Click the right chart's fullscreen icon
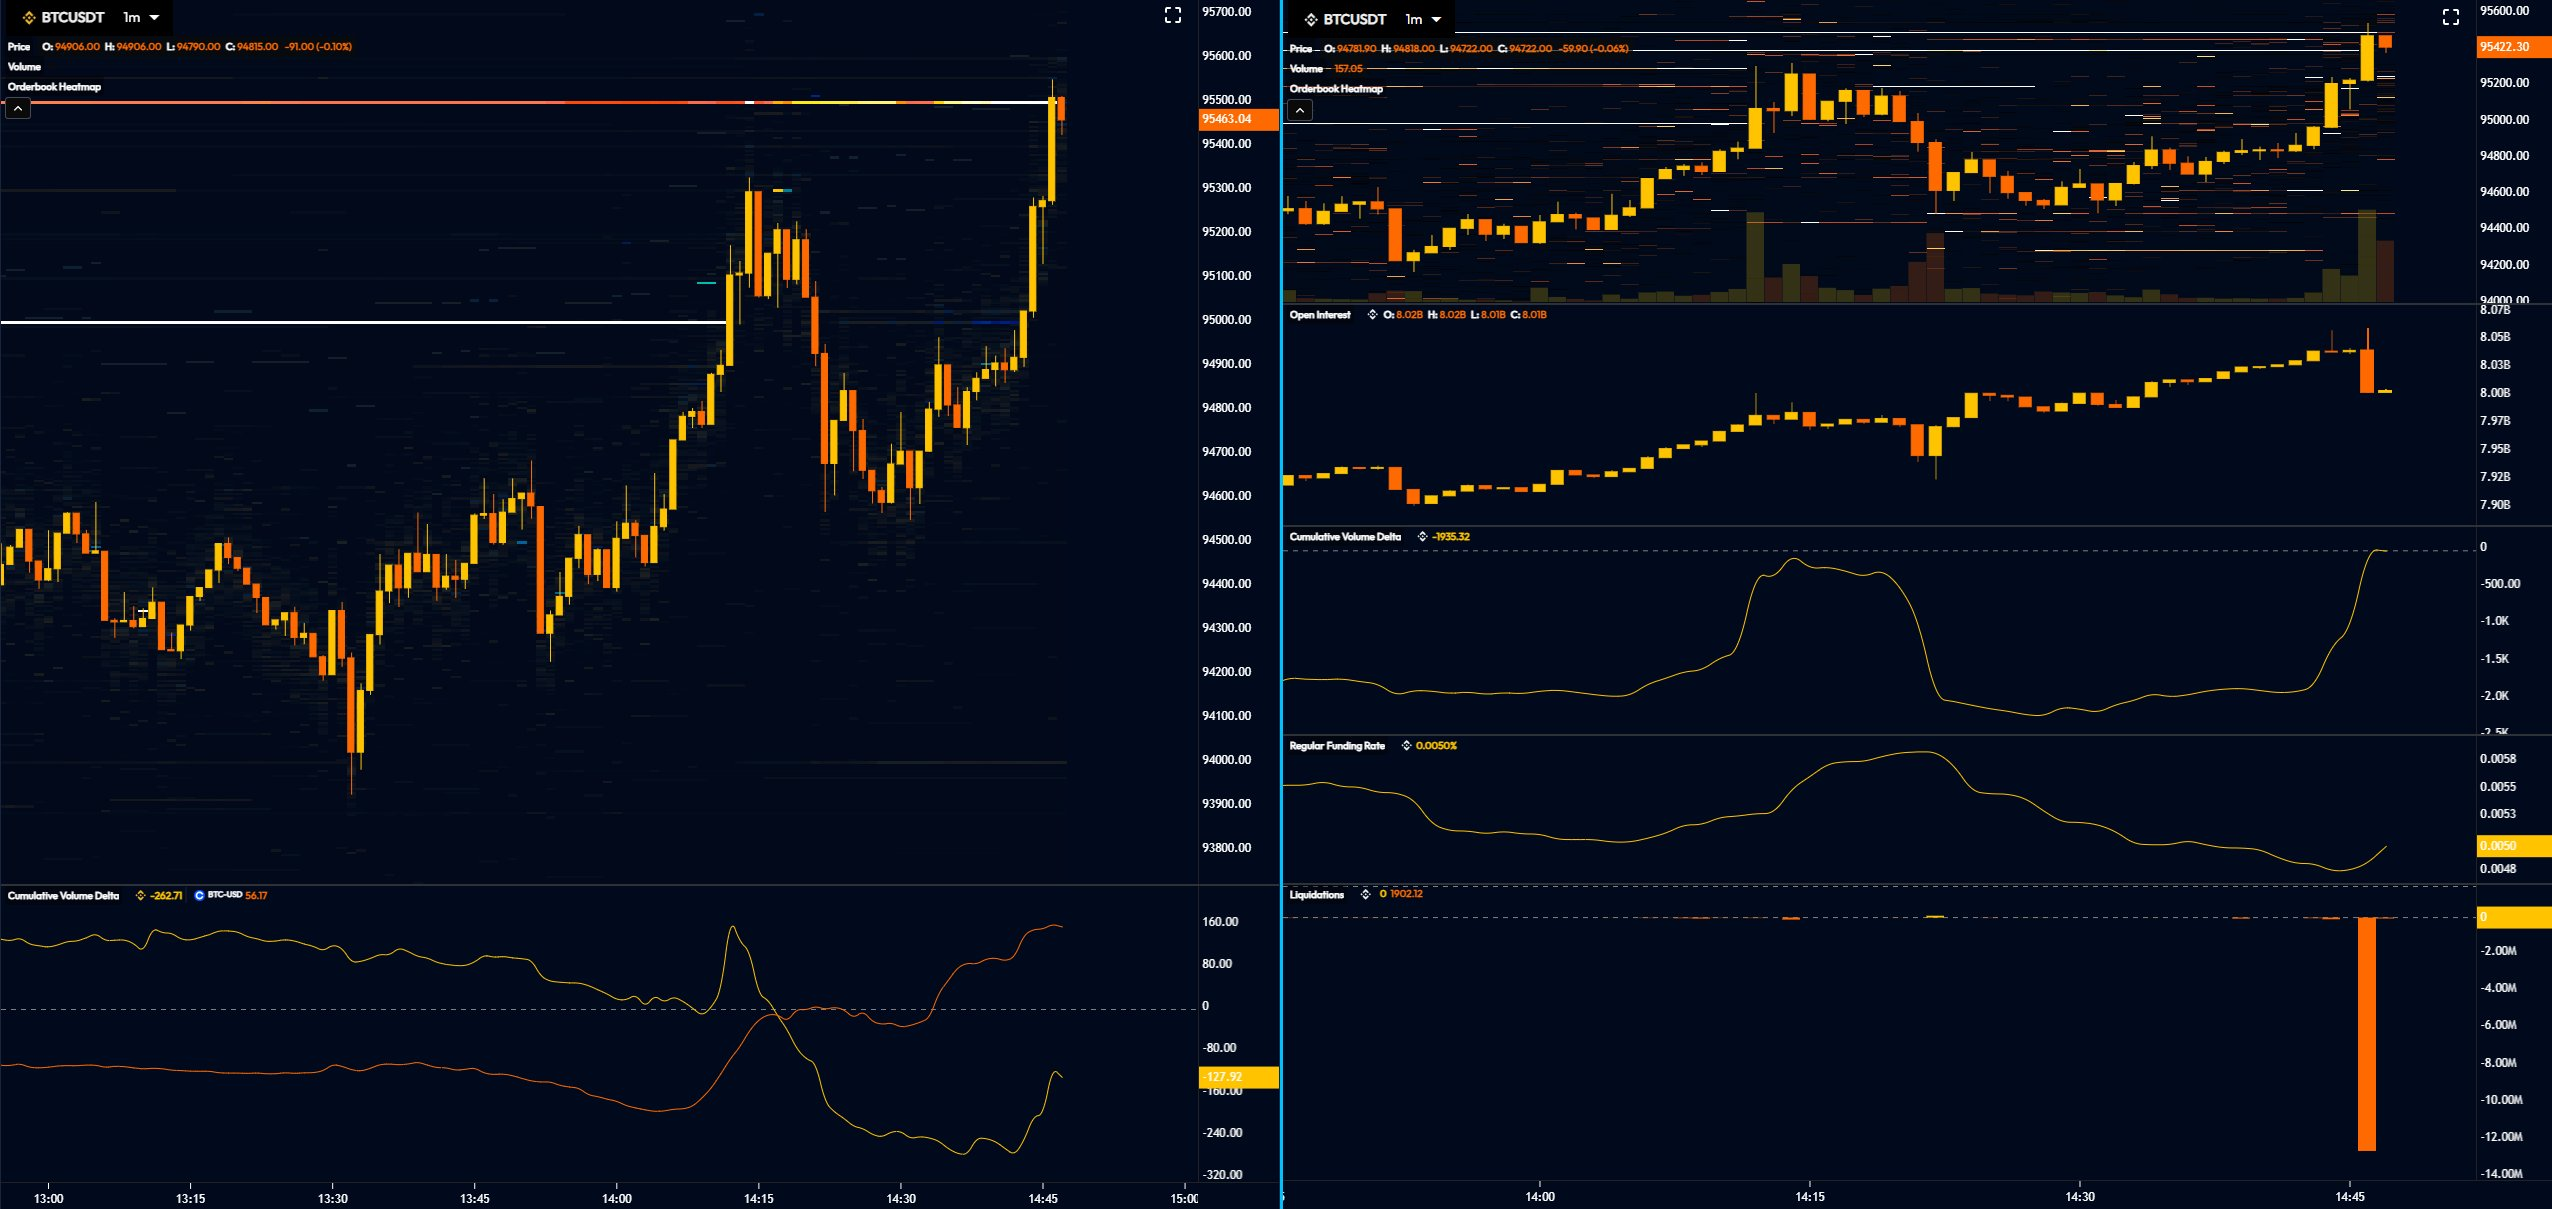Viewport: 2552px width, 1209px height. pyautogui.click(x=2451, y=17)
